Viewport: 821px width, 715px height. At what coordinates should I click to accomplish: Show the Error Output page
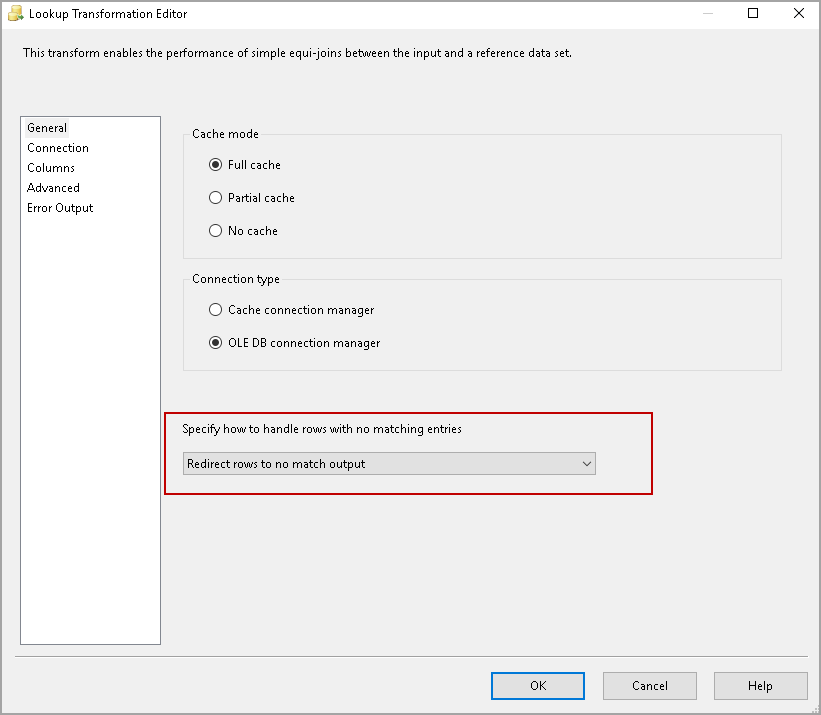[x=60, y=208]
